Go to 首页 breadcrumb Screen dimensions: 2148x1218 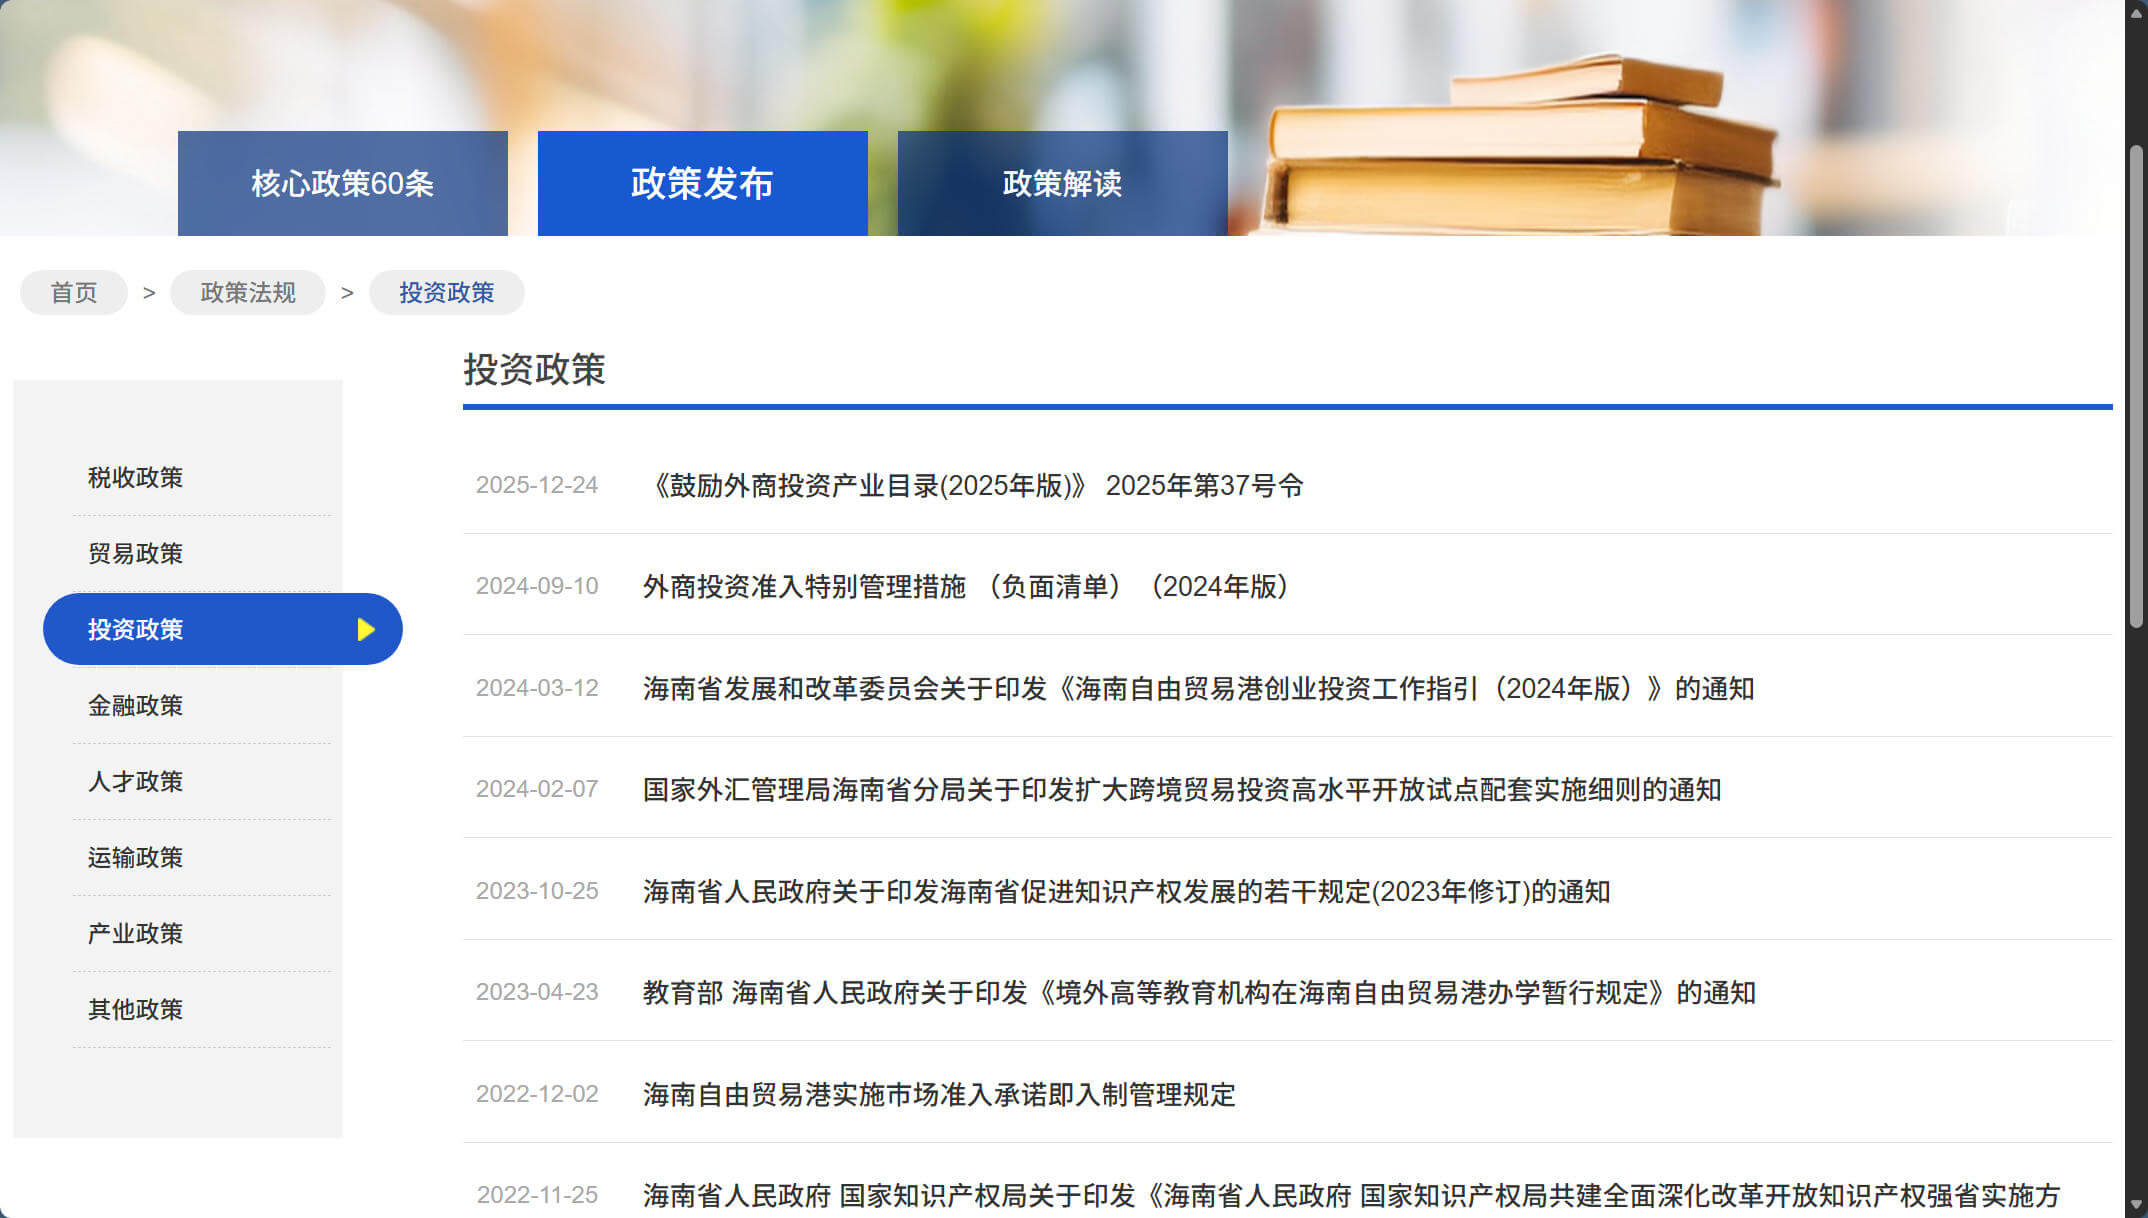(74, 293)
